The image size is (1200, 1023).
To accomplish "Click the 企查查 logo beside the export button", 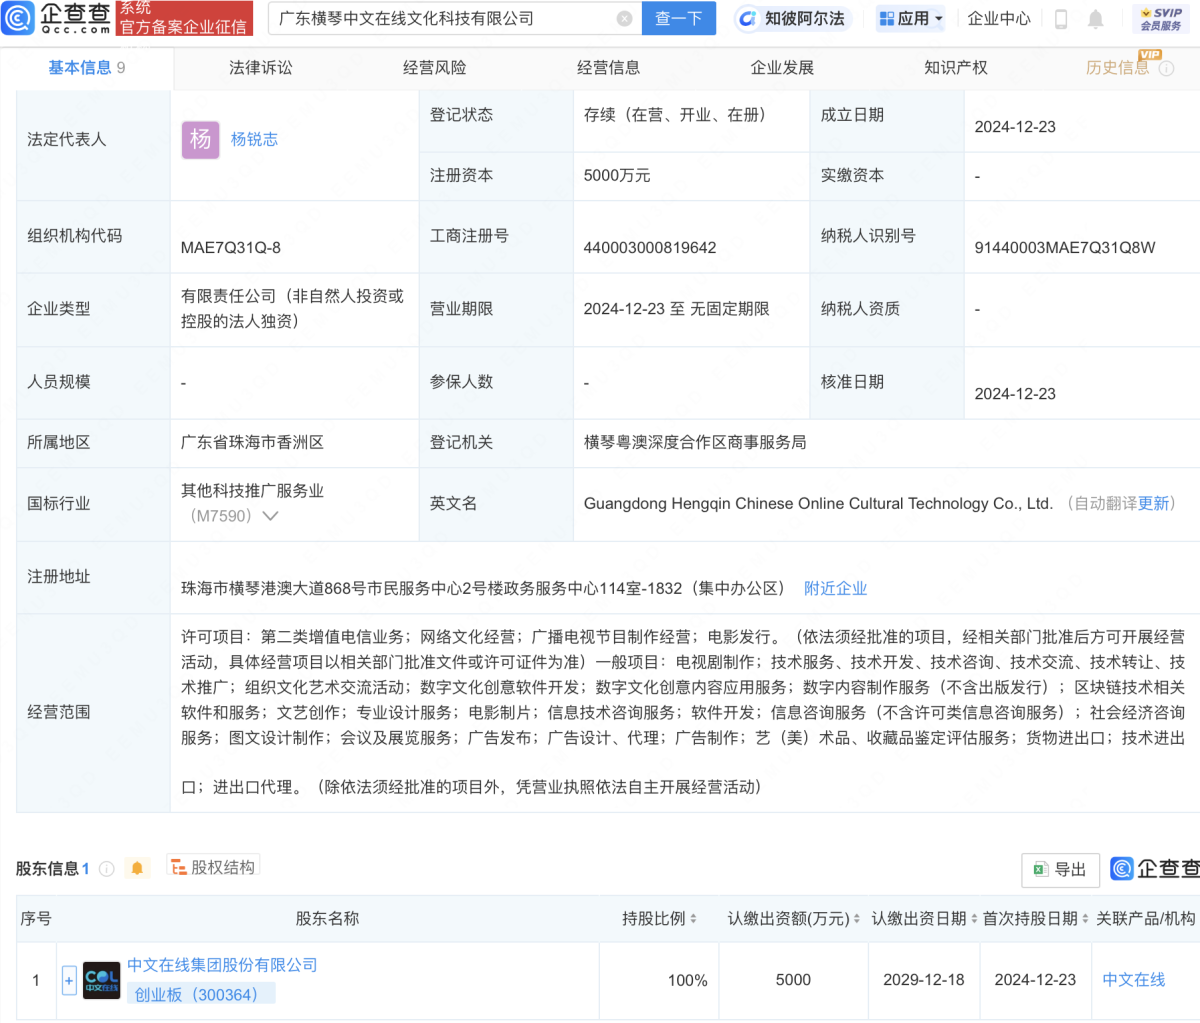I will click(x=1155, y=869).
